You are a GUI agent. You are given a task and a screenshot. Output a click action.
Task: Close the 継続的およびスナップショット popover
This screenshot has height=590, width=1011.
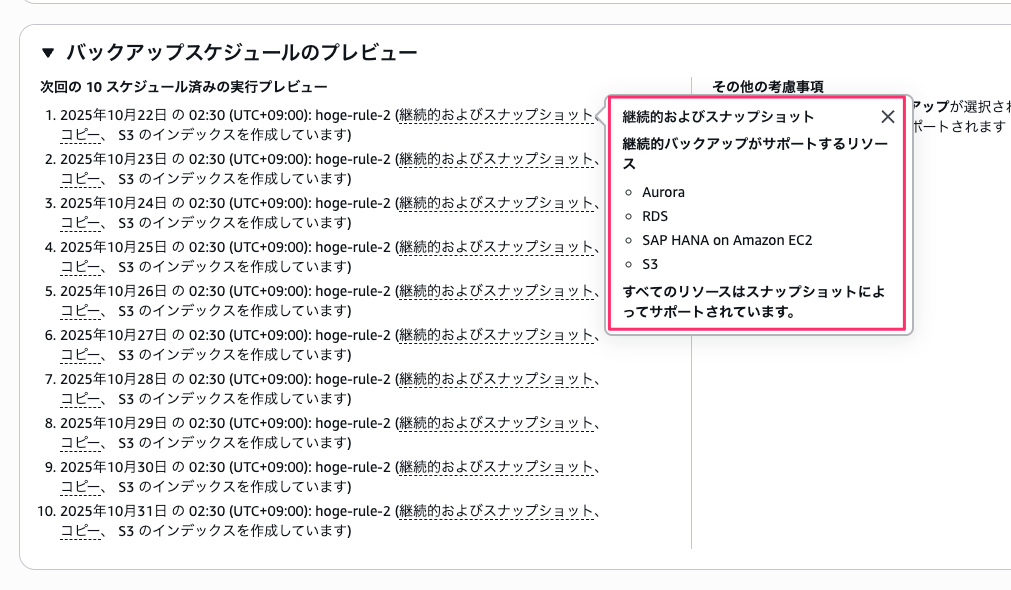pyautogui.click(x=887, y=116)
